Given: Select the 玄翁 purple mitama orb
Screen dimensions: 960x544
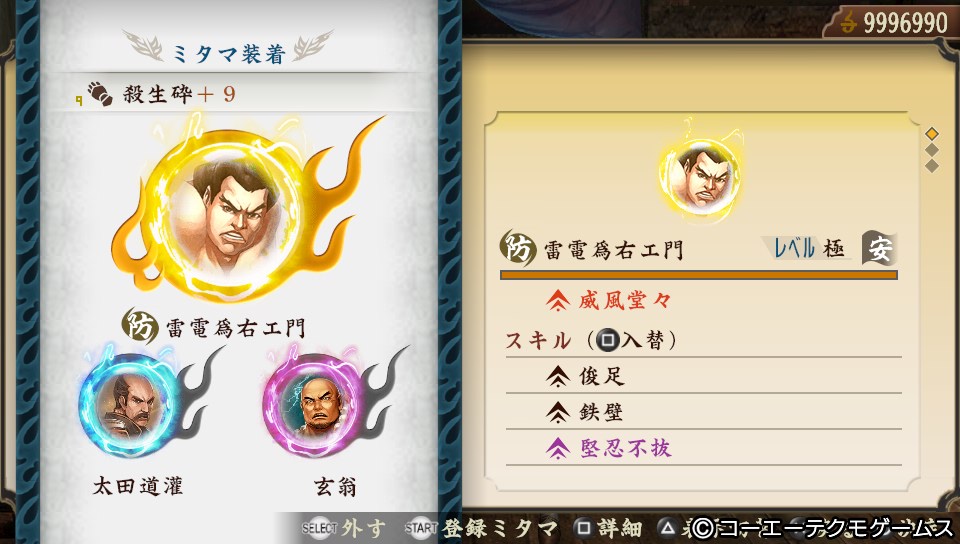Looking at the screenshot, I should point(315,404).
